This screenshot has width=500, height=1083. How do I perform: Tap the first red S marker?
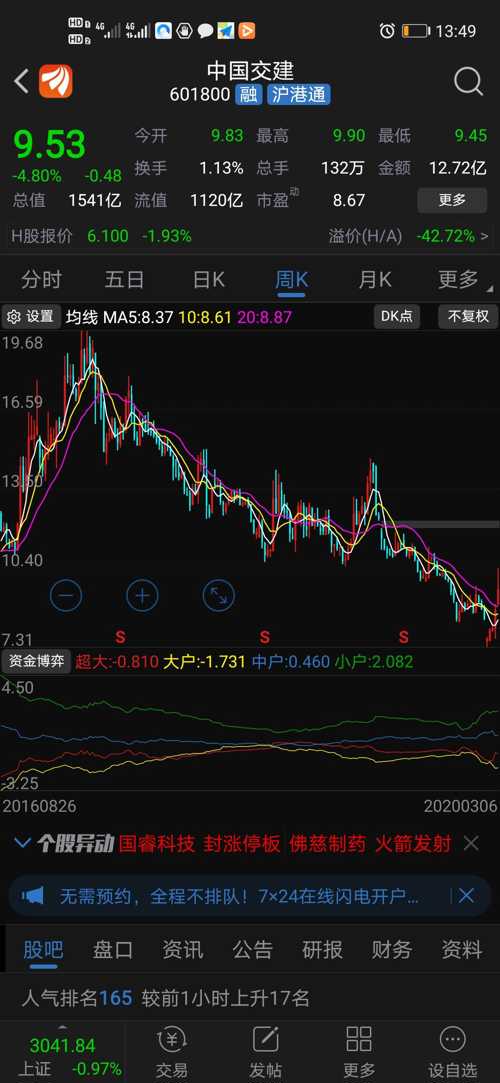click(120, 635)
